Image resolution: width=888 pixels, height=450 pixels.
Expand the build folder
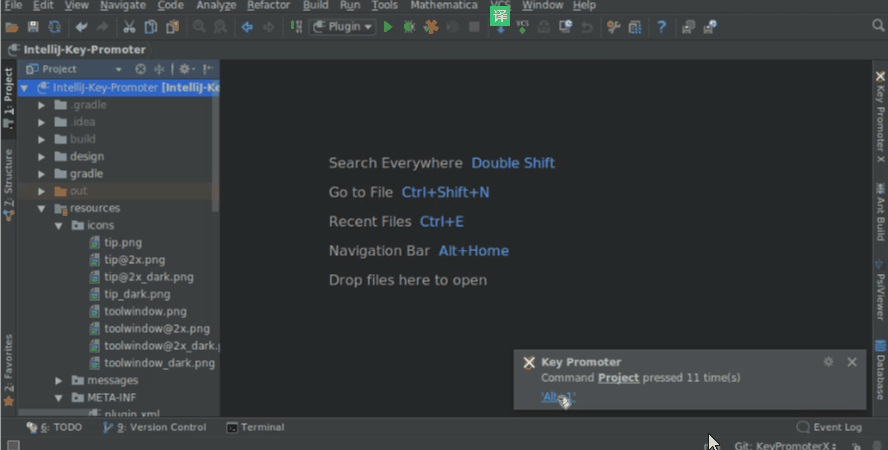(41, 139)
